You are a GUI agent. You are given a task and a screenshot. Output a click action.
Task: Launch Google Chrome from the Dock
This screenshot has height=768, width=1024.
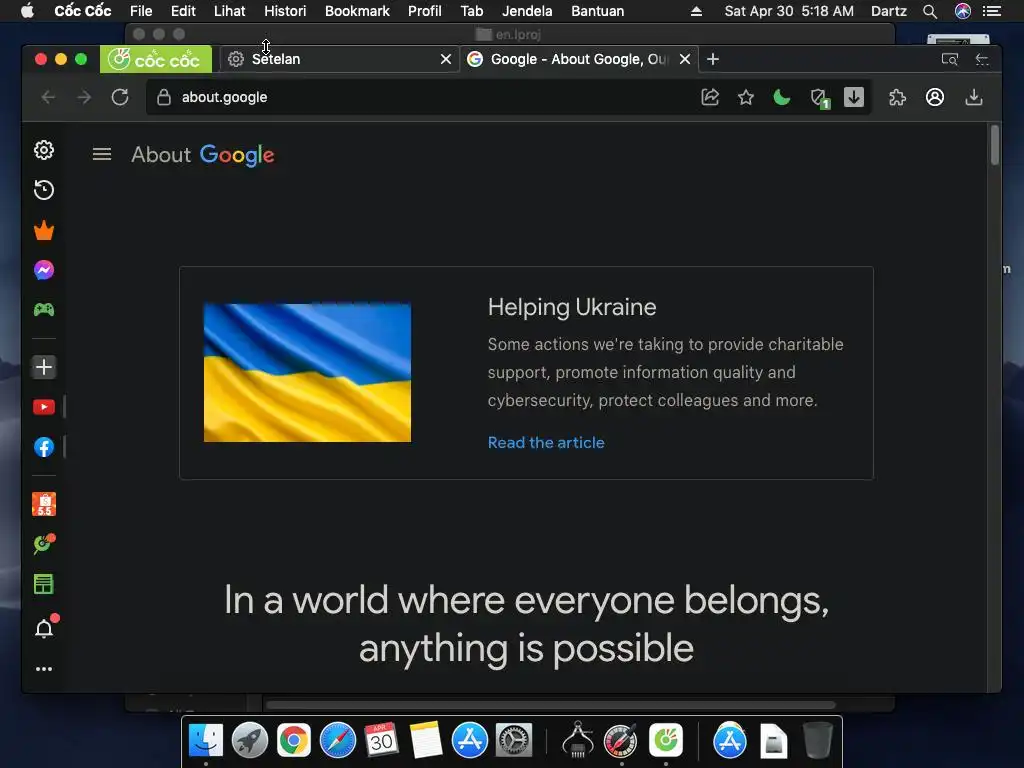(294, 741)
